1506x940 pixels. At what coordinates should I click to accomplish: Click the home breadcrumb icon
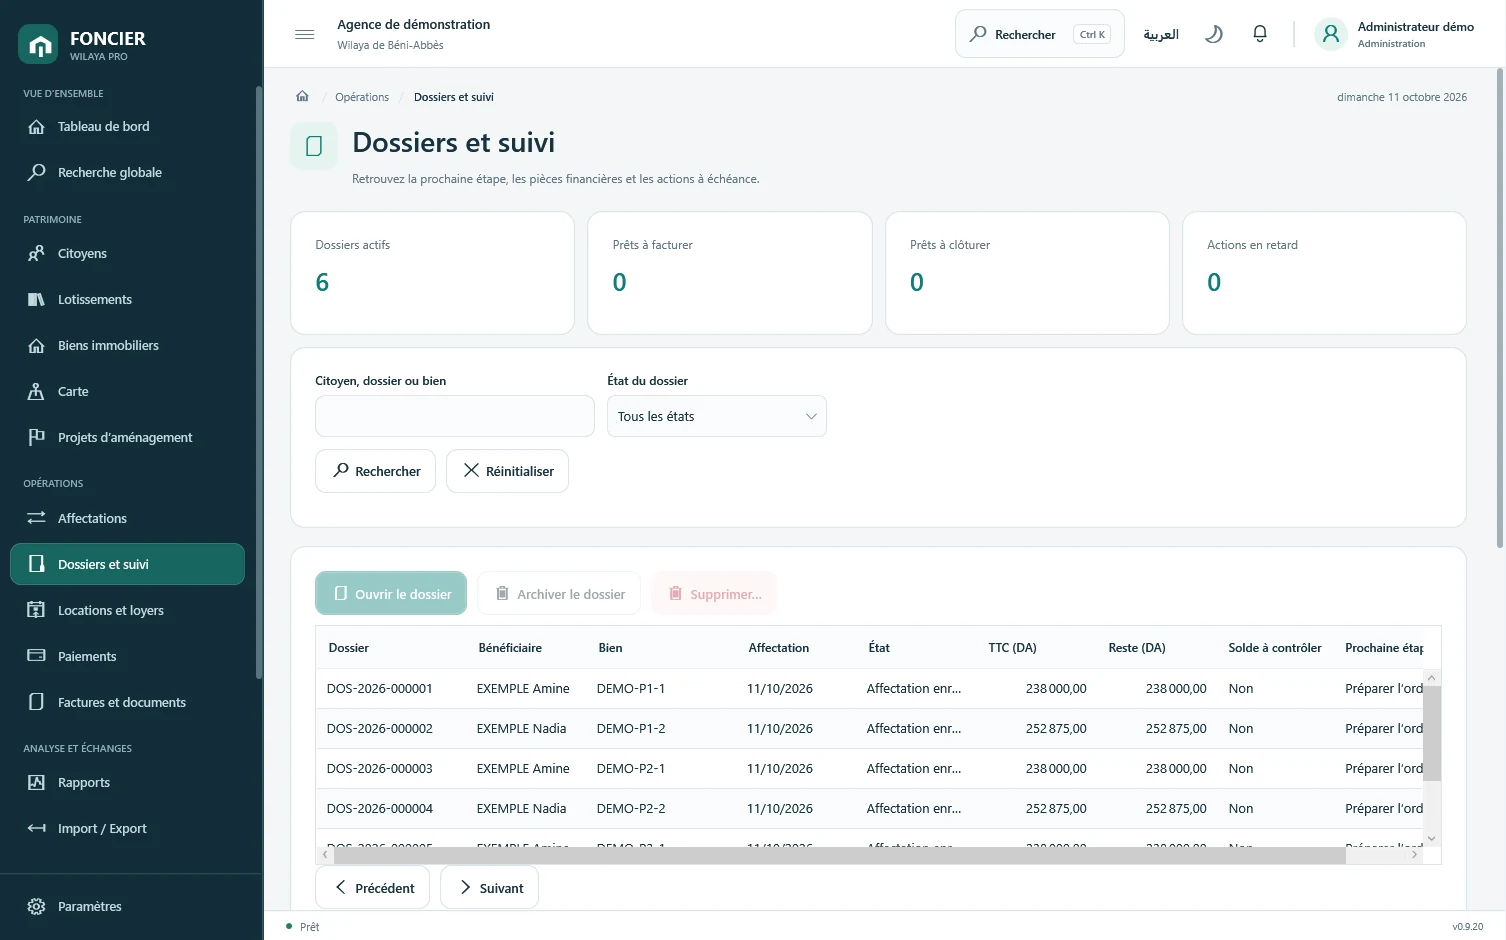(x=302, y=97)
